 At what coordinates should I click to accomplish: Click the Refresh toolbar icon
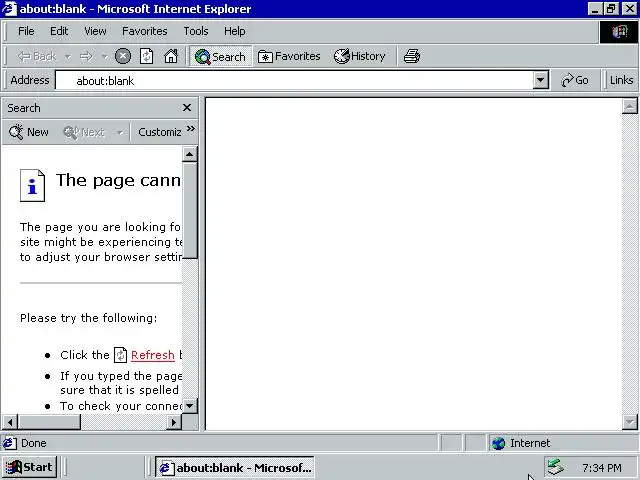coord(147,56)
